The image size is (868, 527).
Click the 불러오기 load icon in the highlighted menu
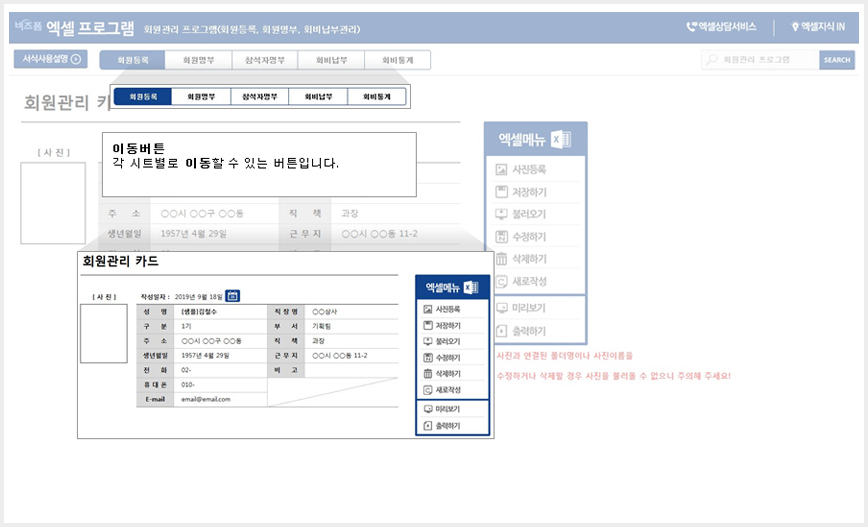(427, 342)
